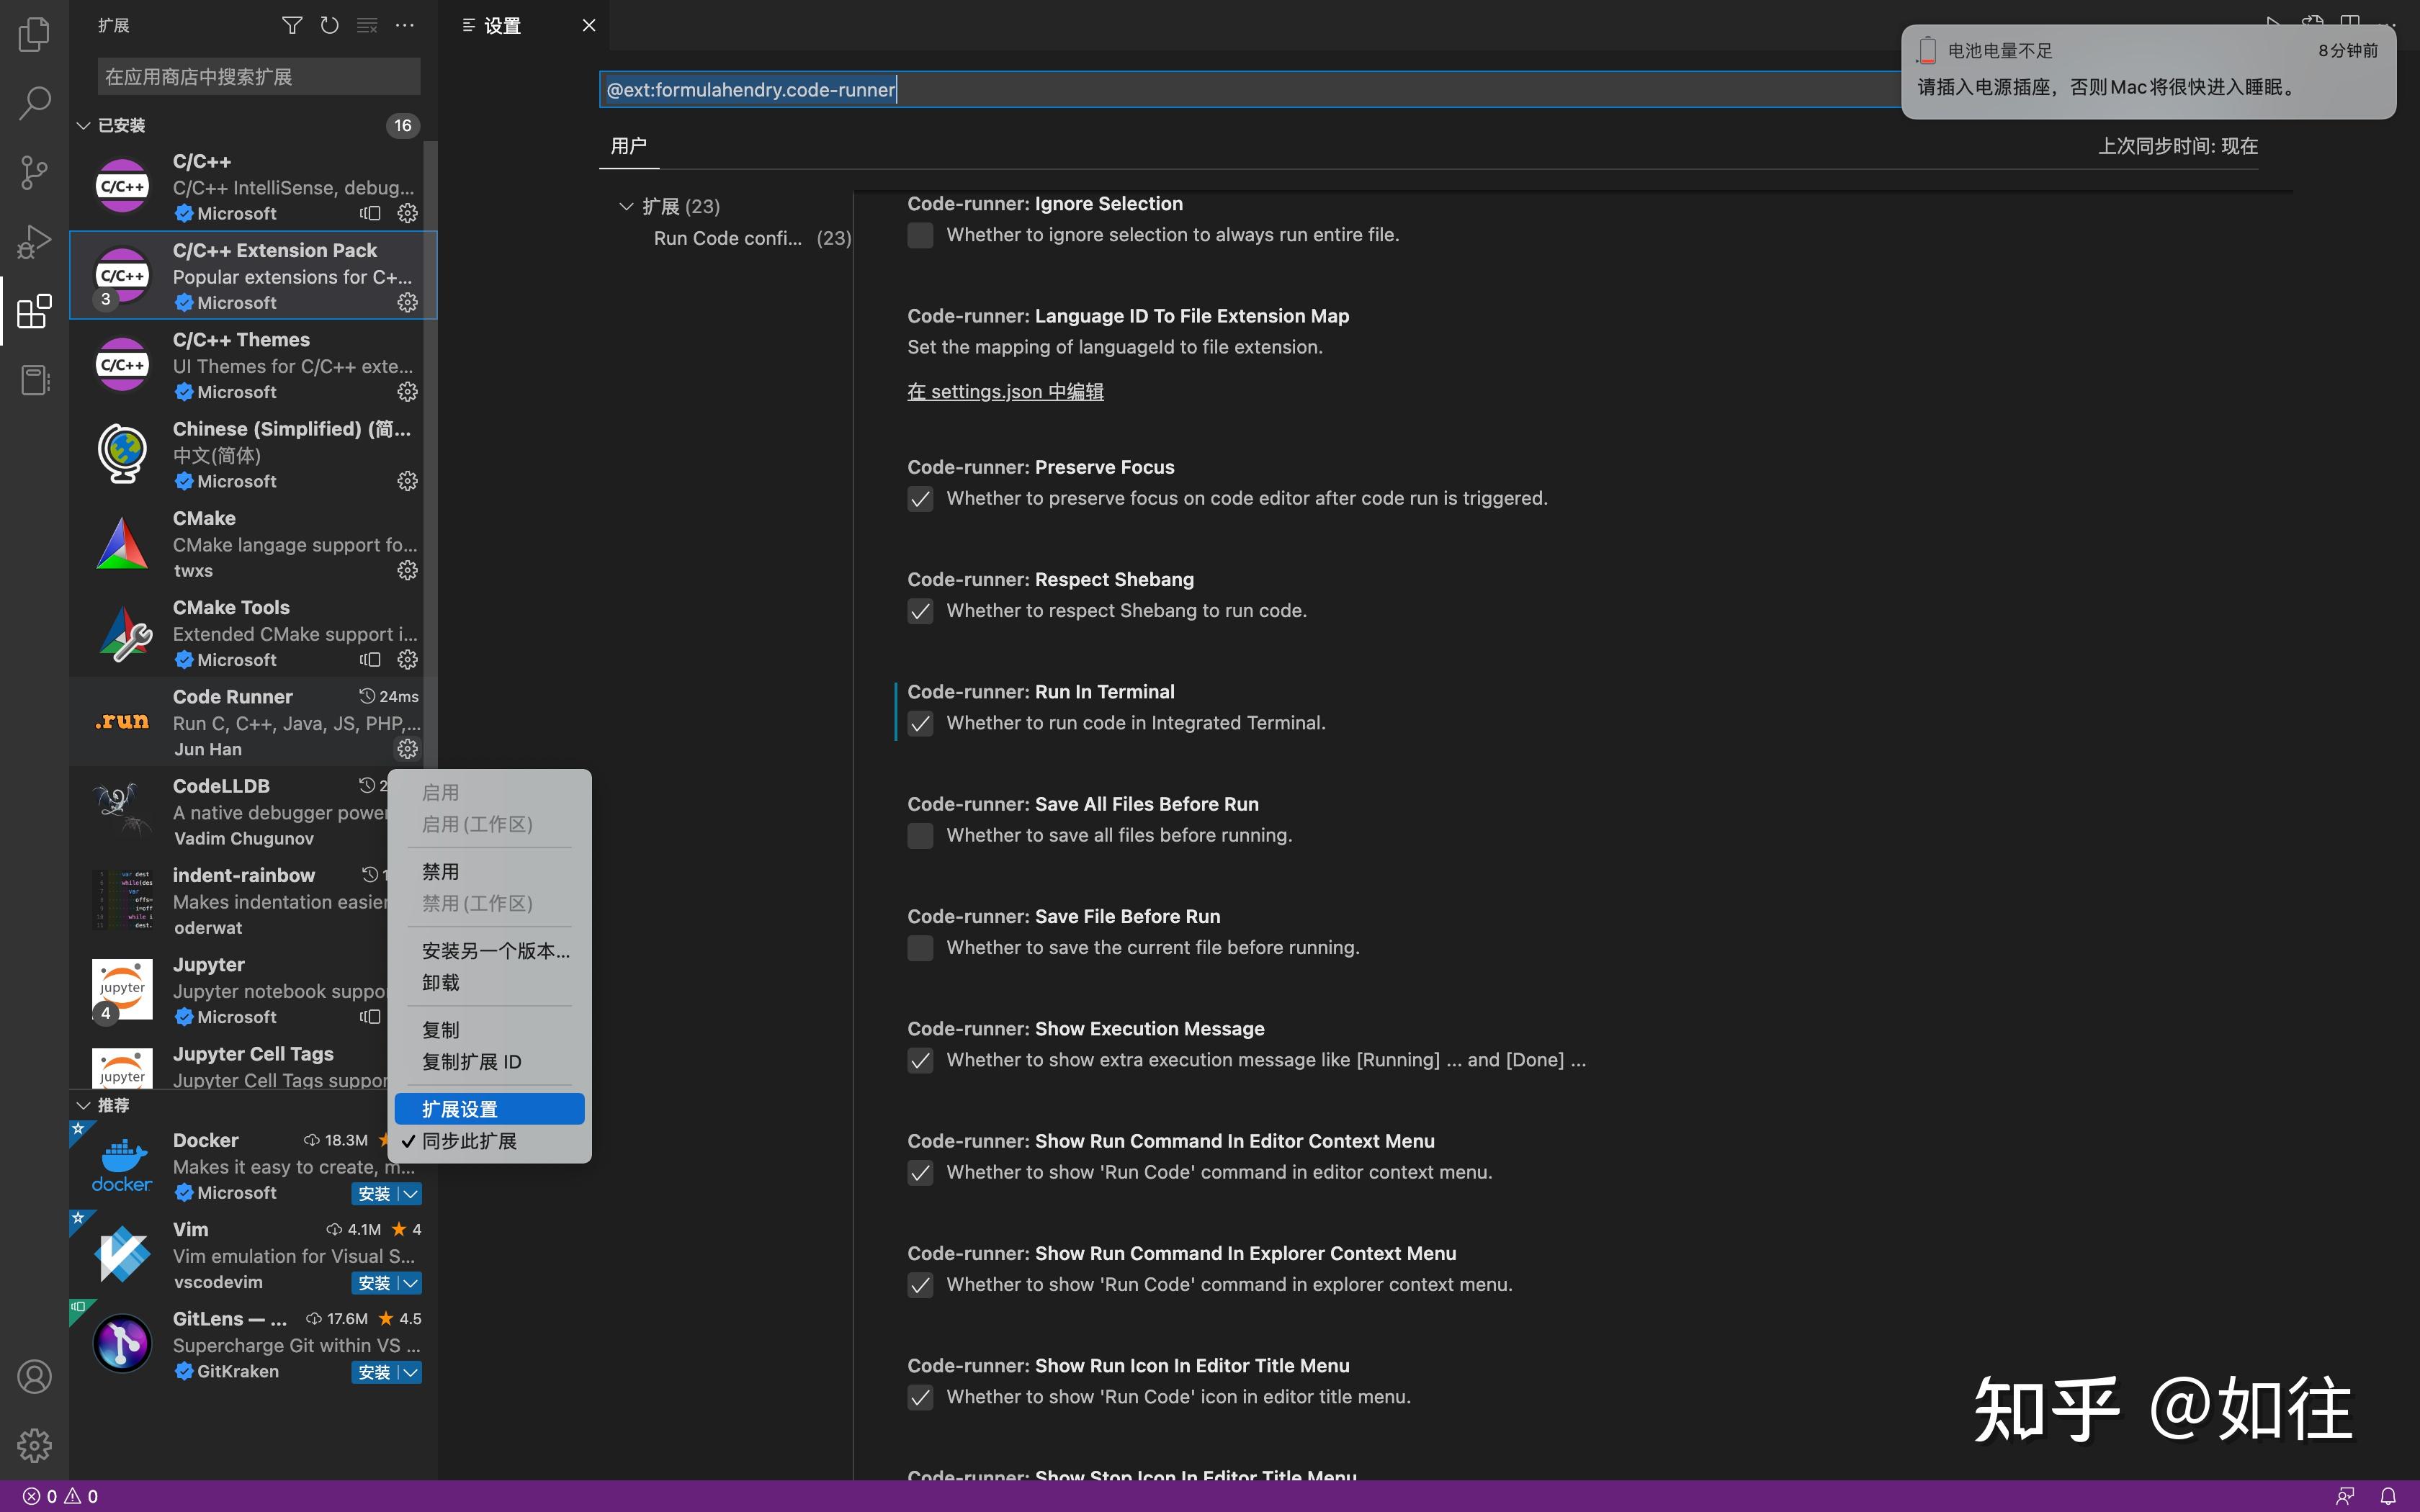
Task: Open the Run and Debug view
Action: tap(34, 241)
